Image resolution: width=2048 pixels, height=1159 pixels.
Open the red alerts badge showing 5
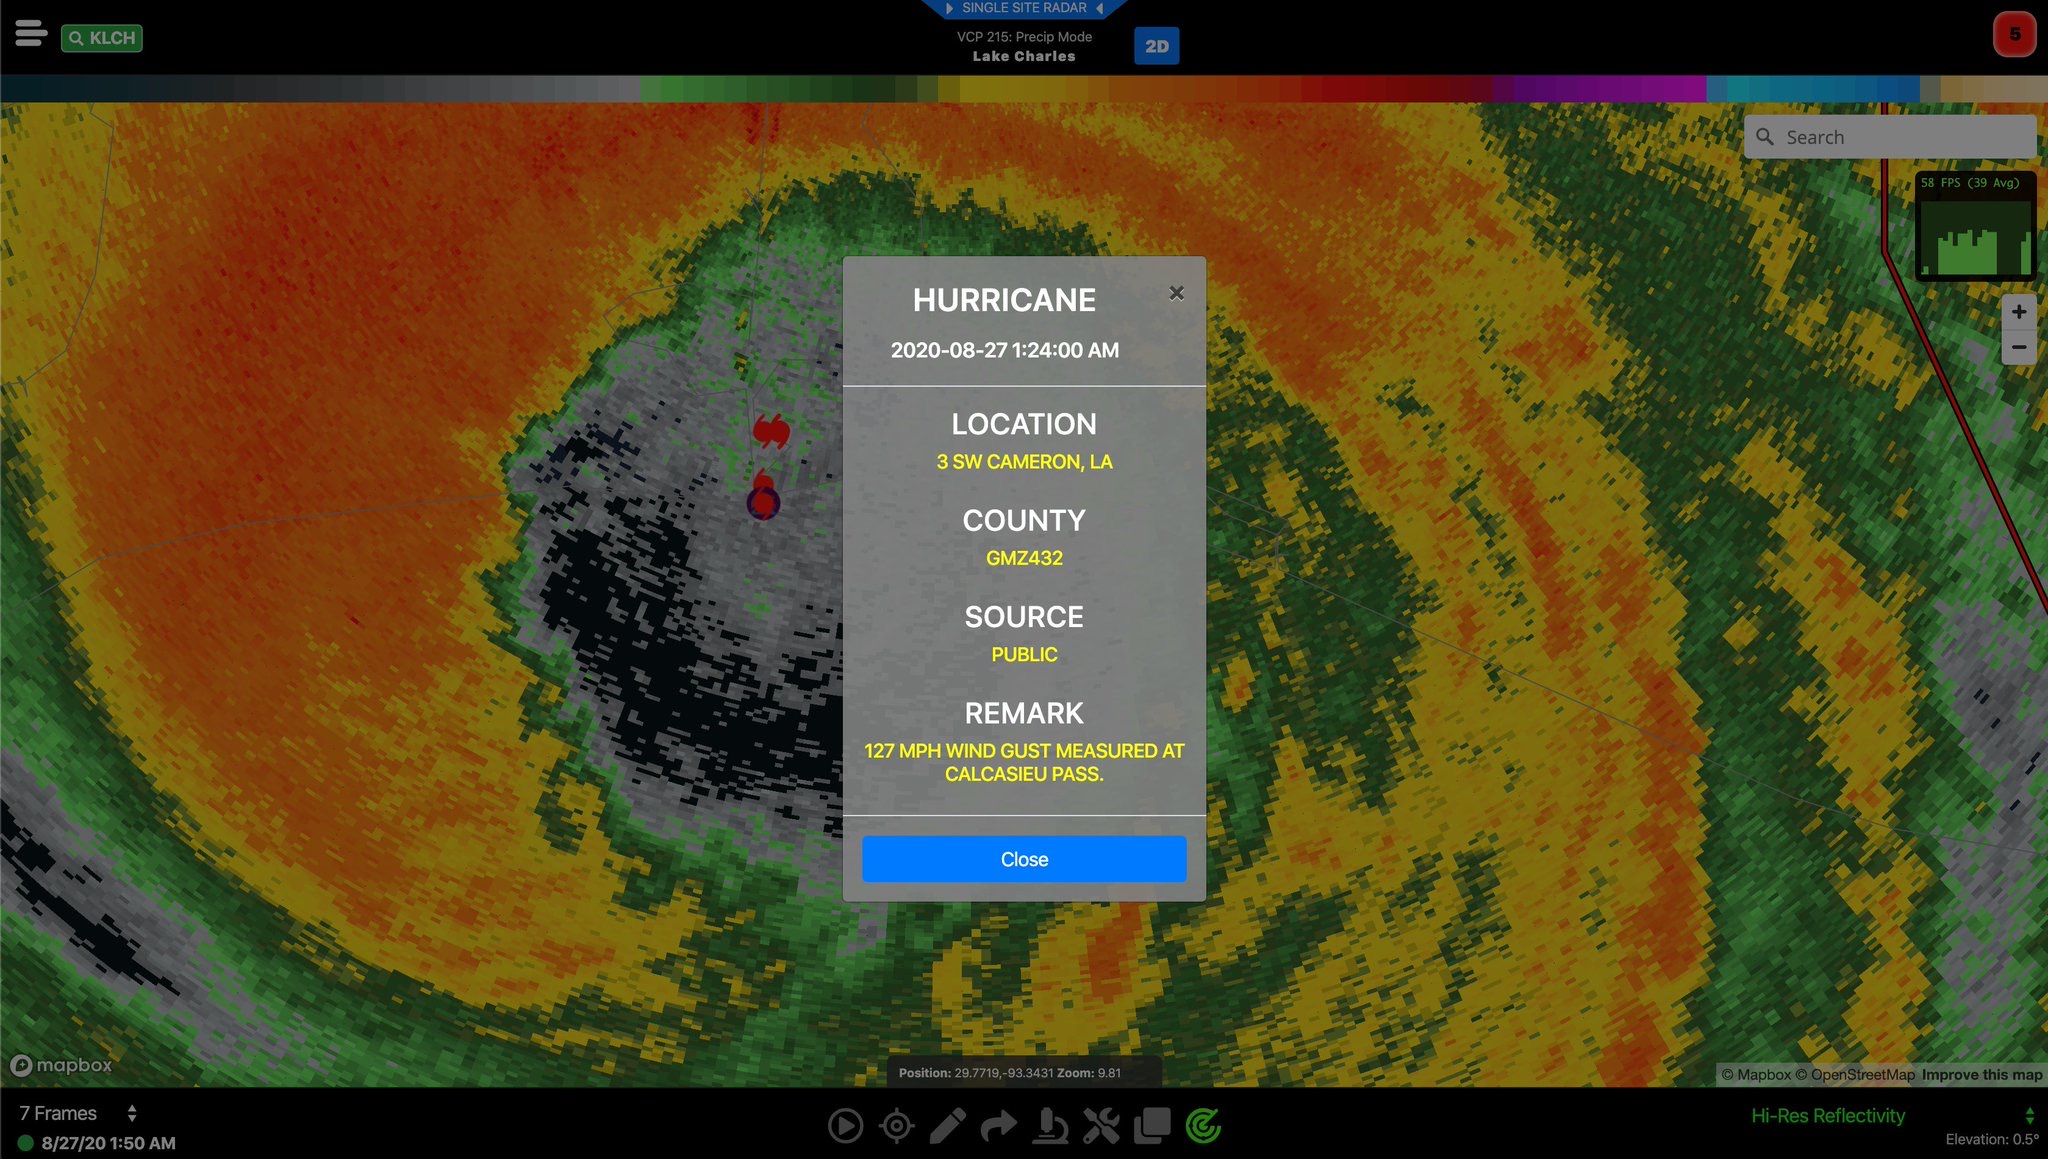click(x=2014, y=35)
